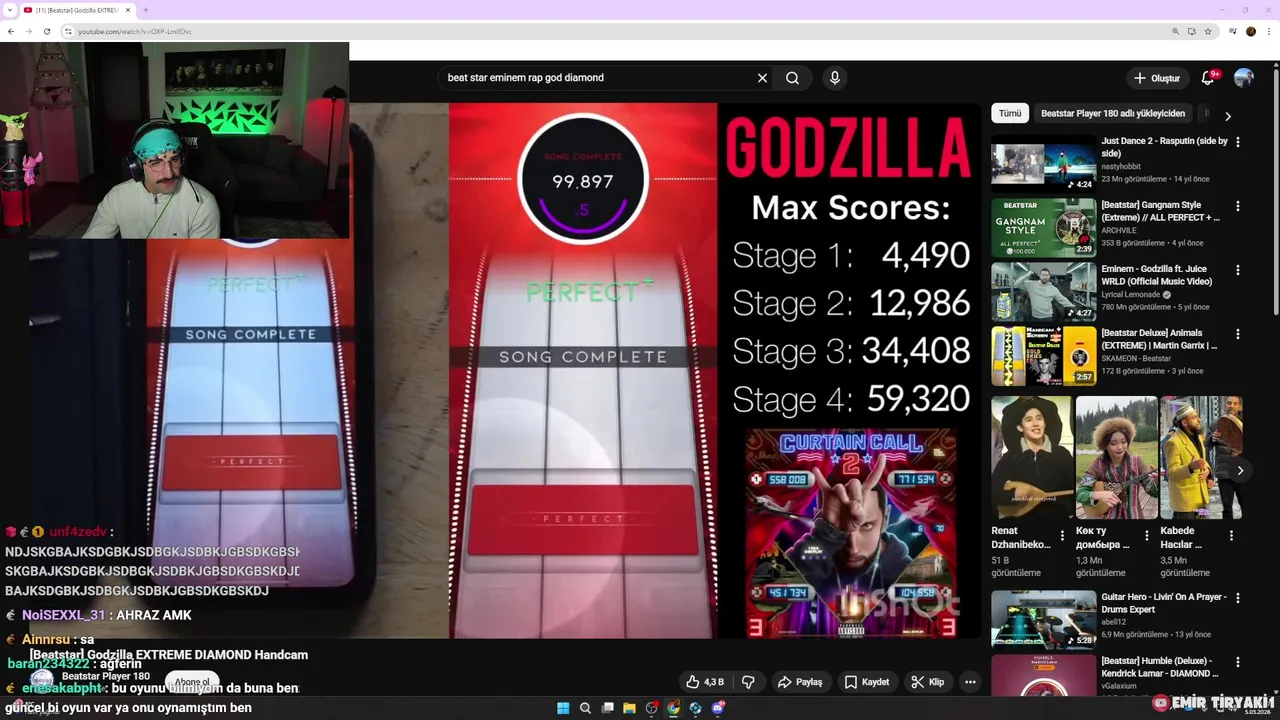The height and width of the screenshot is (720, 1280).
Task: Open File Explorer from the taskbar
Action: (629, 708)
